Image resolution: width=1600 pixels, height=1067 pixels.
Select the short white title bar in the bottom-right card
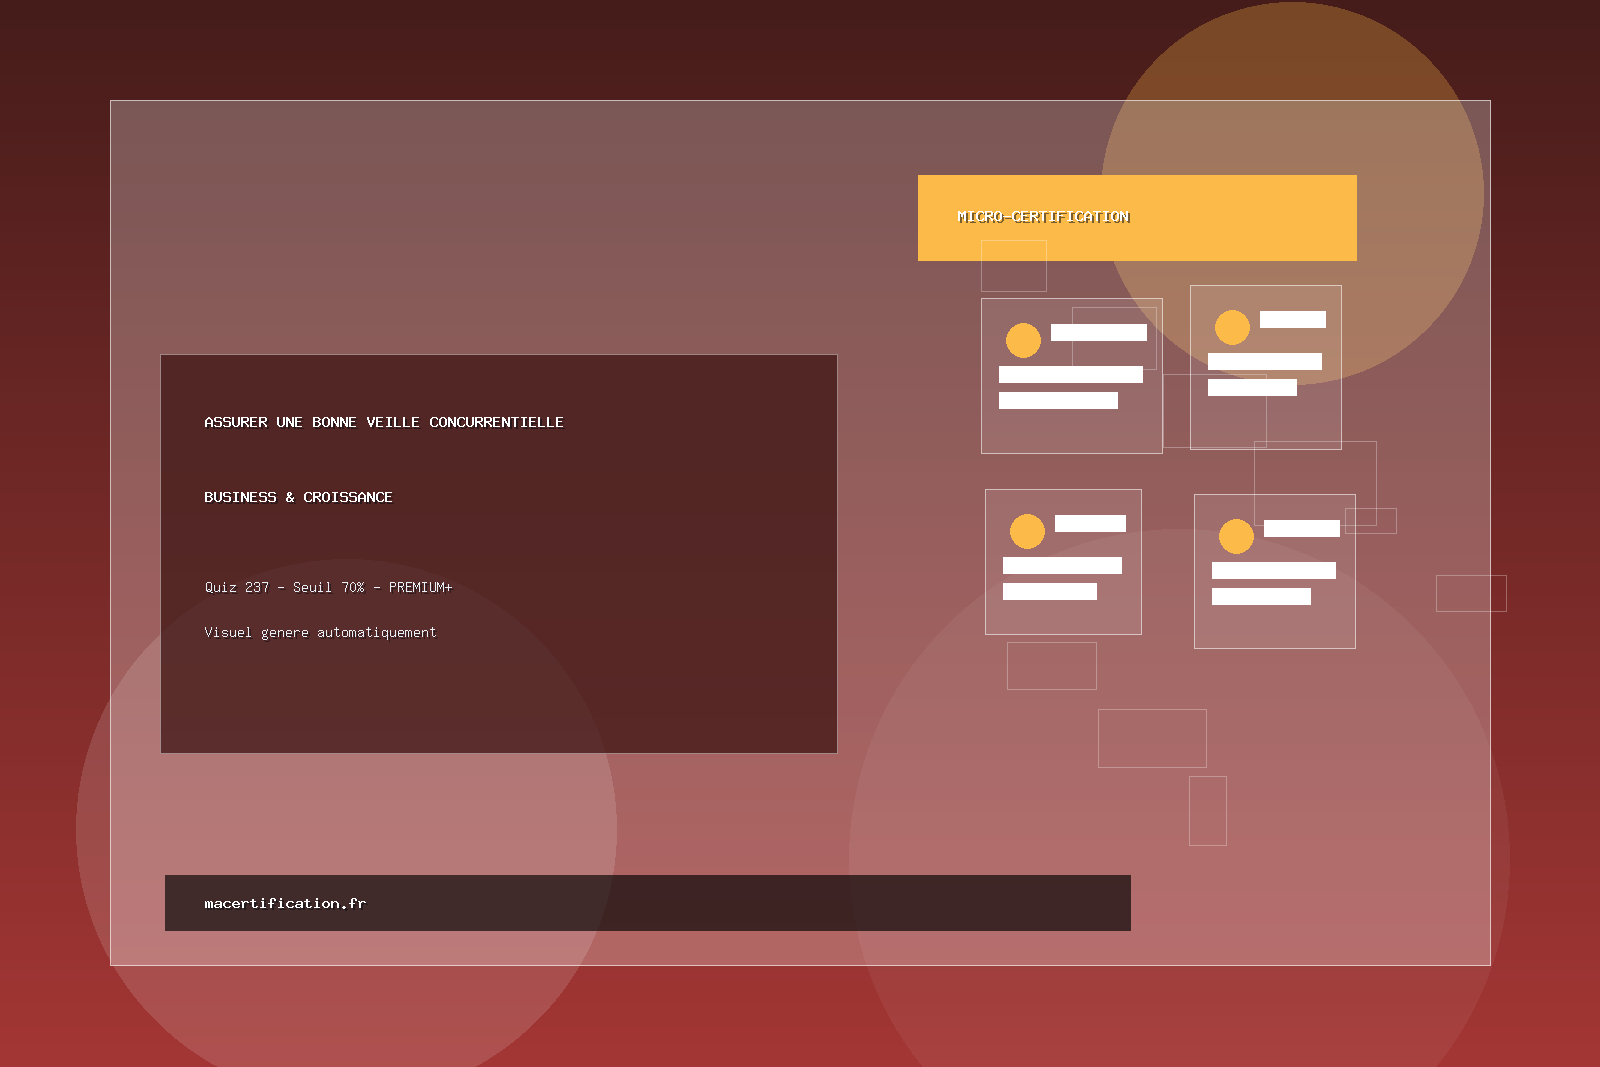pos(1301,528)
